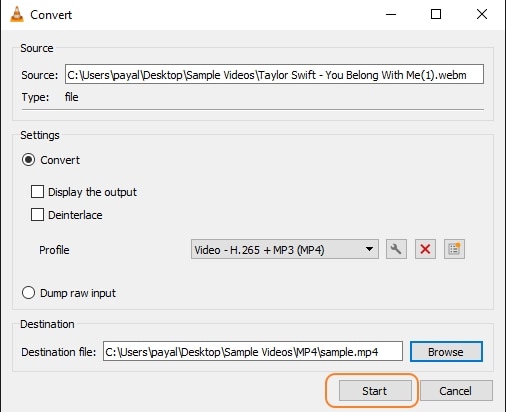Click the Display the output label

click(92, 192)
